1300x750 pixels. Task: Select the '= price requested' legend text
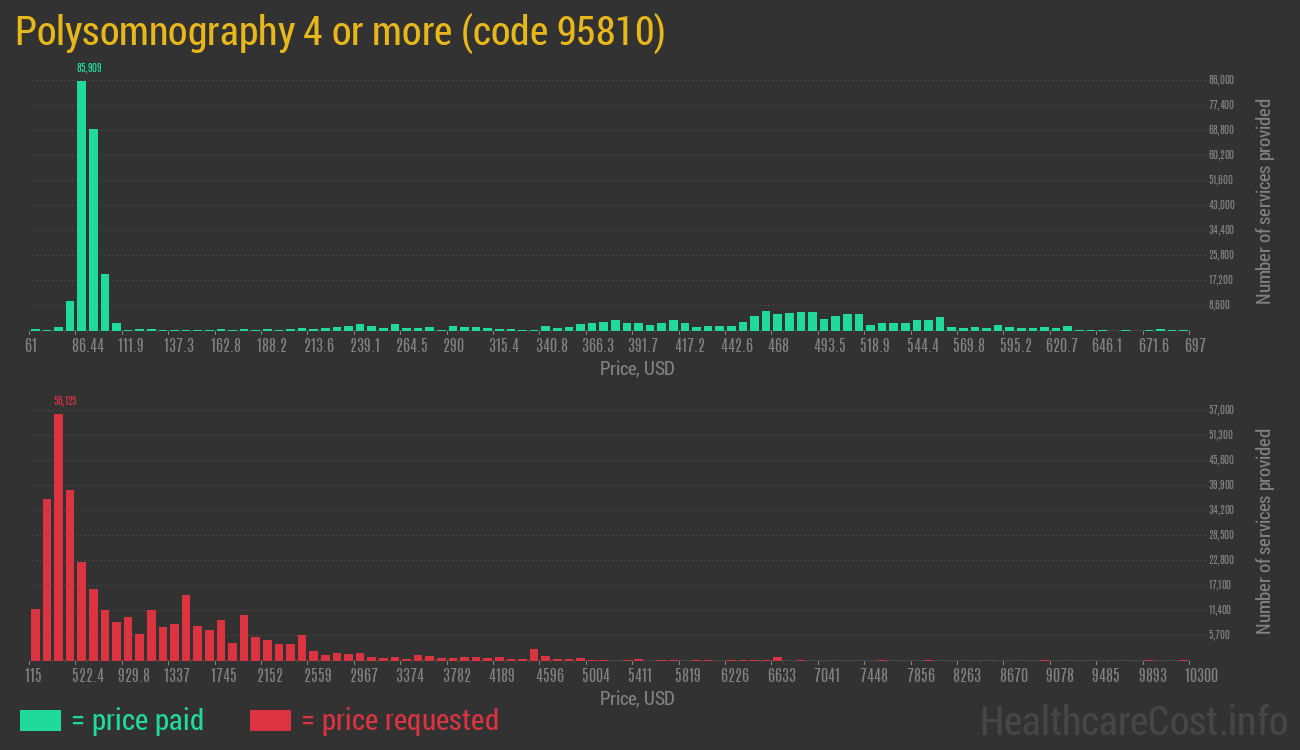(399, 720)
